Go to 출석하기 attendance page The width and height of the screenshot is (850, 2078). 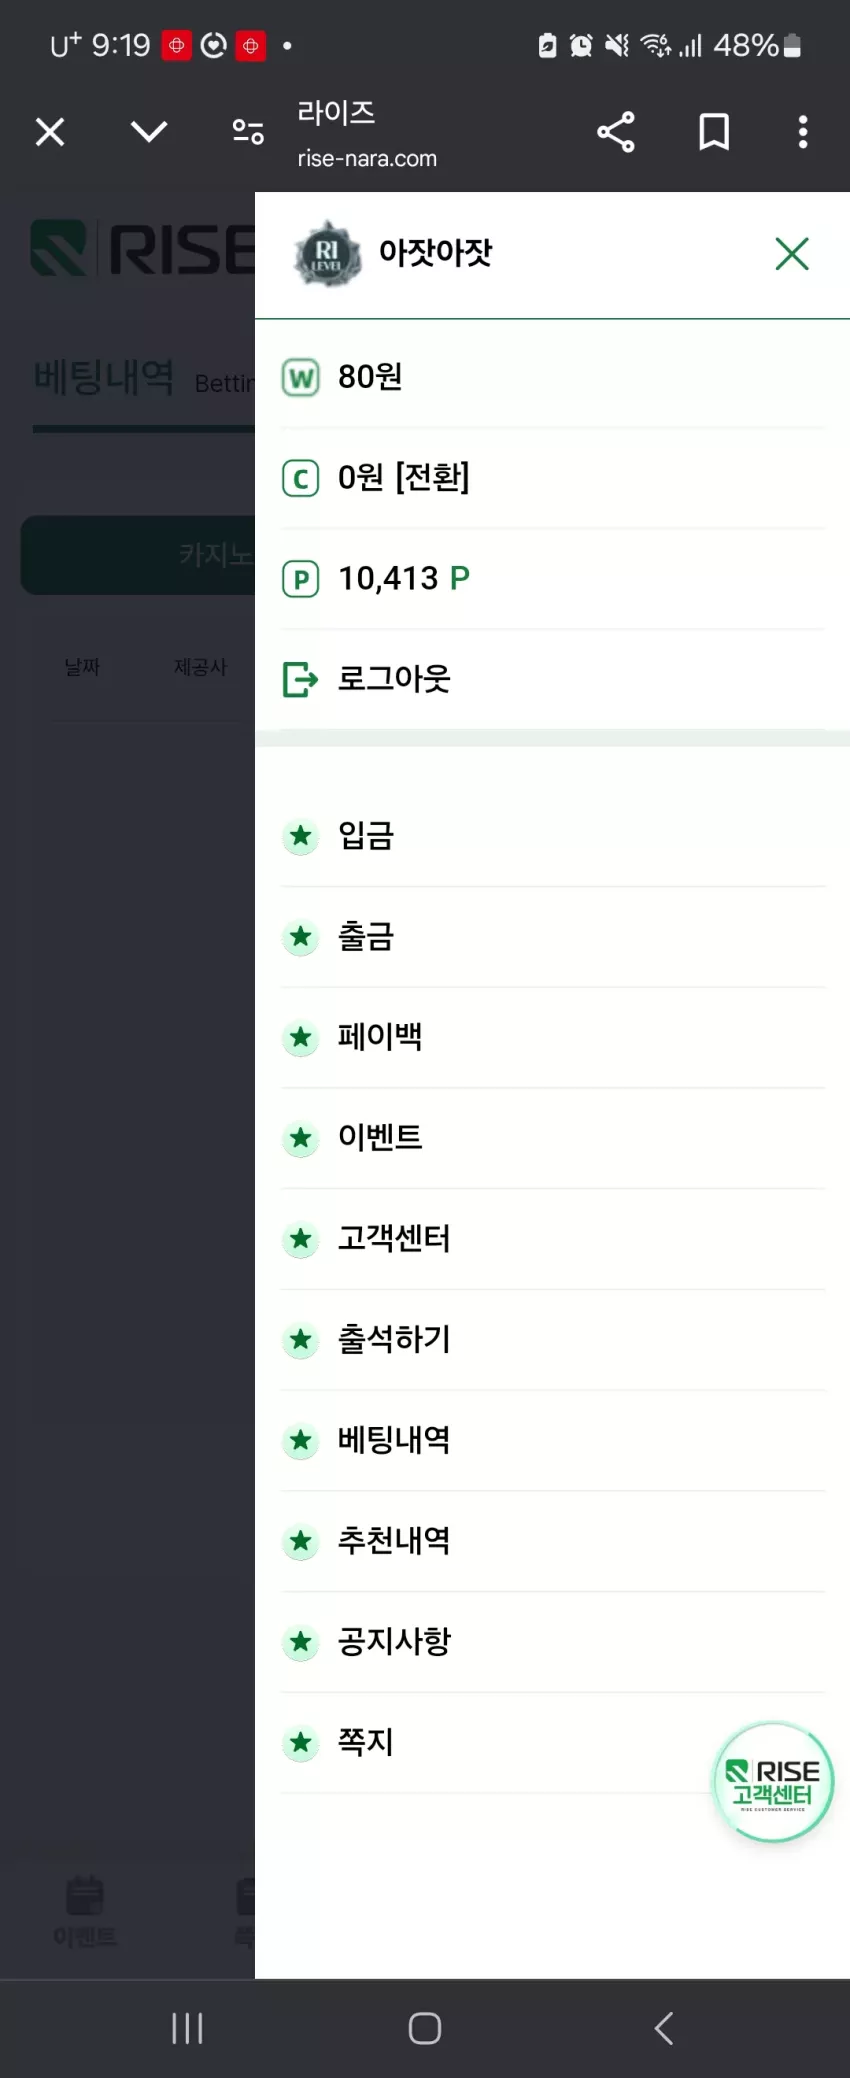(x=552, y=1340)
